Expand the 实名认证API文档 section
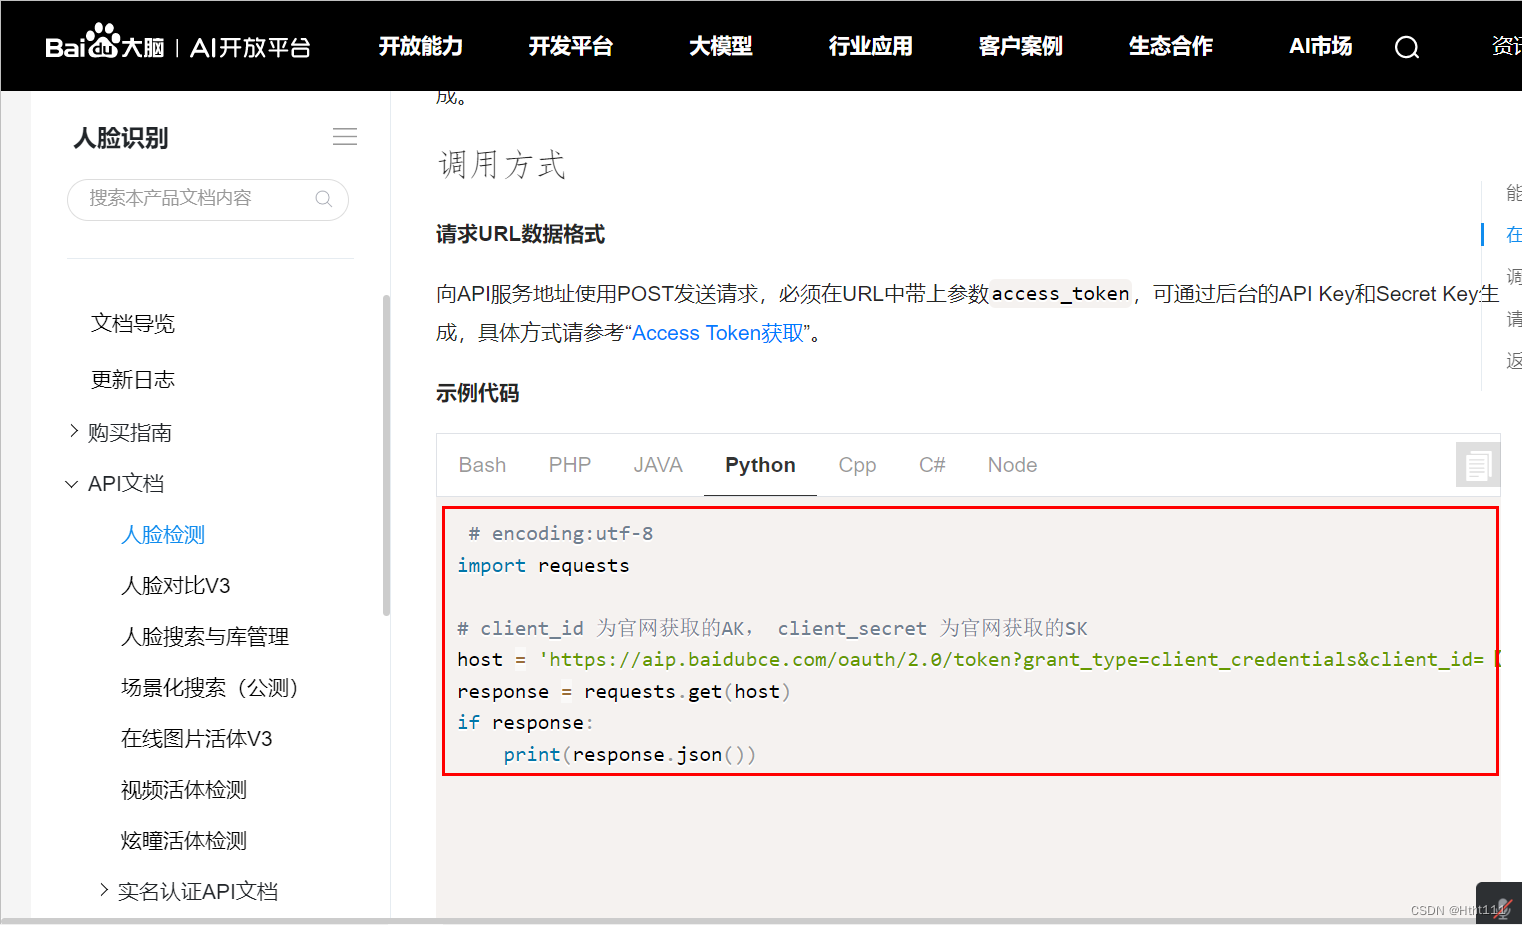Screen dimensions: 1522x925 coord(197,890)
